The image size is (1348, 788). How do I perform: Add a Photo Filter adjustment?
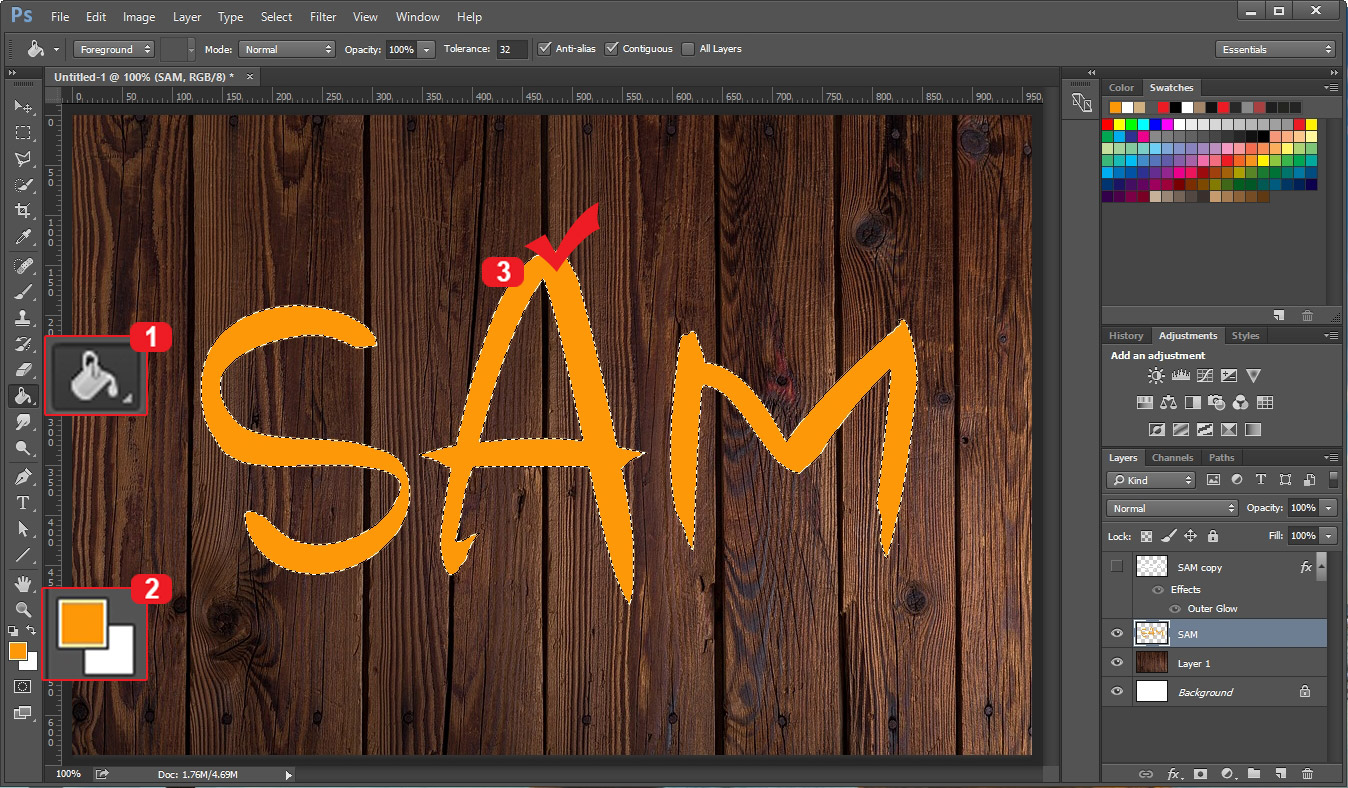click(1216, 403)
